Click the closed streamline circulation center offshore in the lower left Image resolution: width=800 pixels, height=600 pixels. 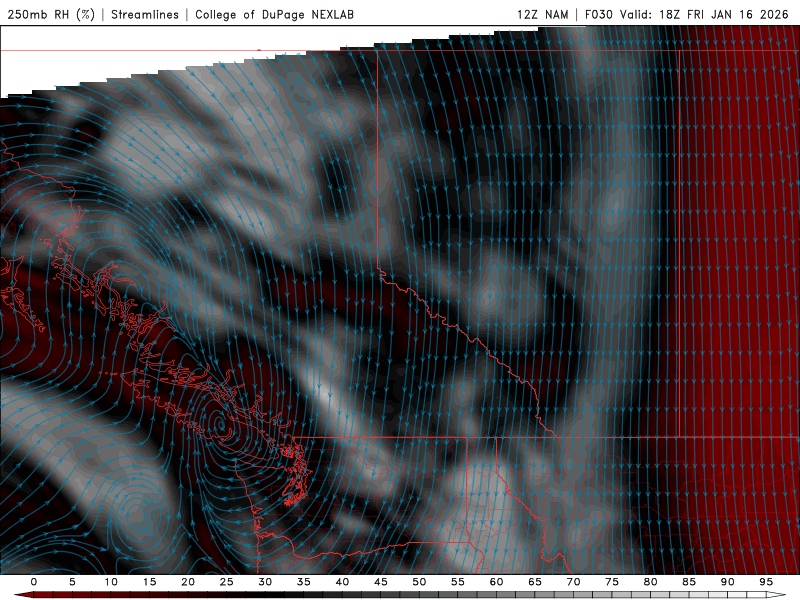tap(137, 513)
